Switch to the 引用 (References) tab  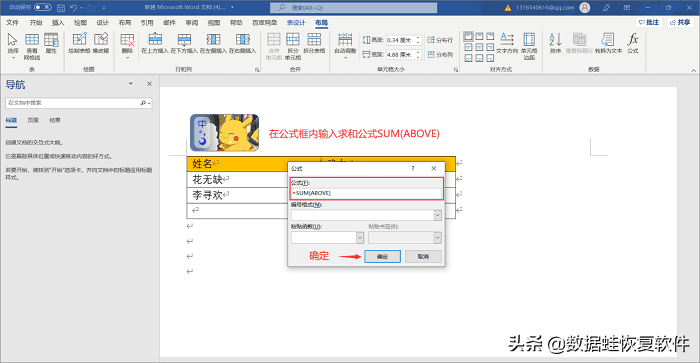point(147,22)
